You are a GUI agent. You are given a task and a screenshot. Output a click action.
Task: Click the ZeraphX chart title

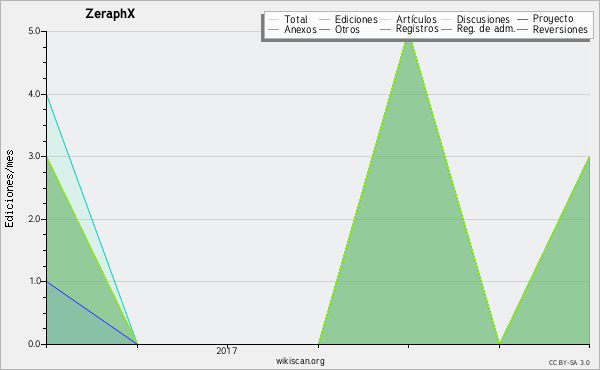tap(110, 14)
